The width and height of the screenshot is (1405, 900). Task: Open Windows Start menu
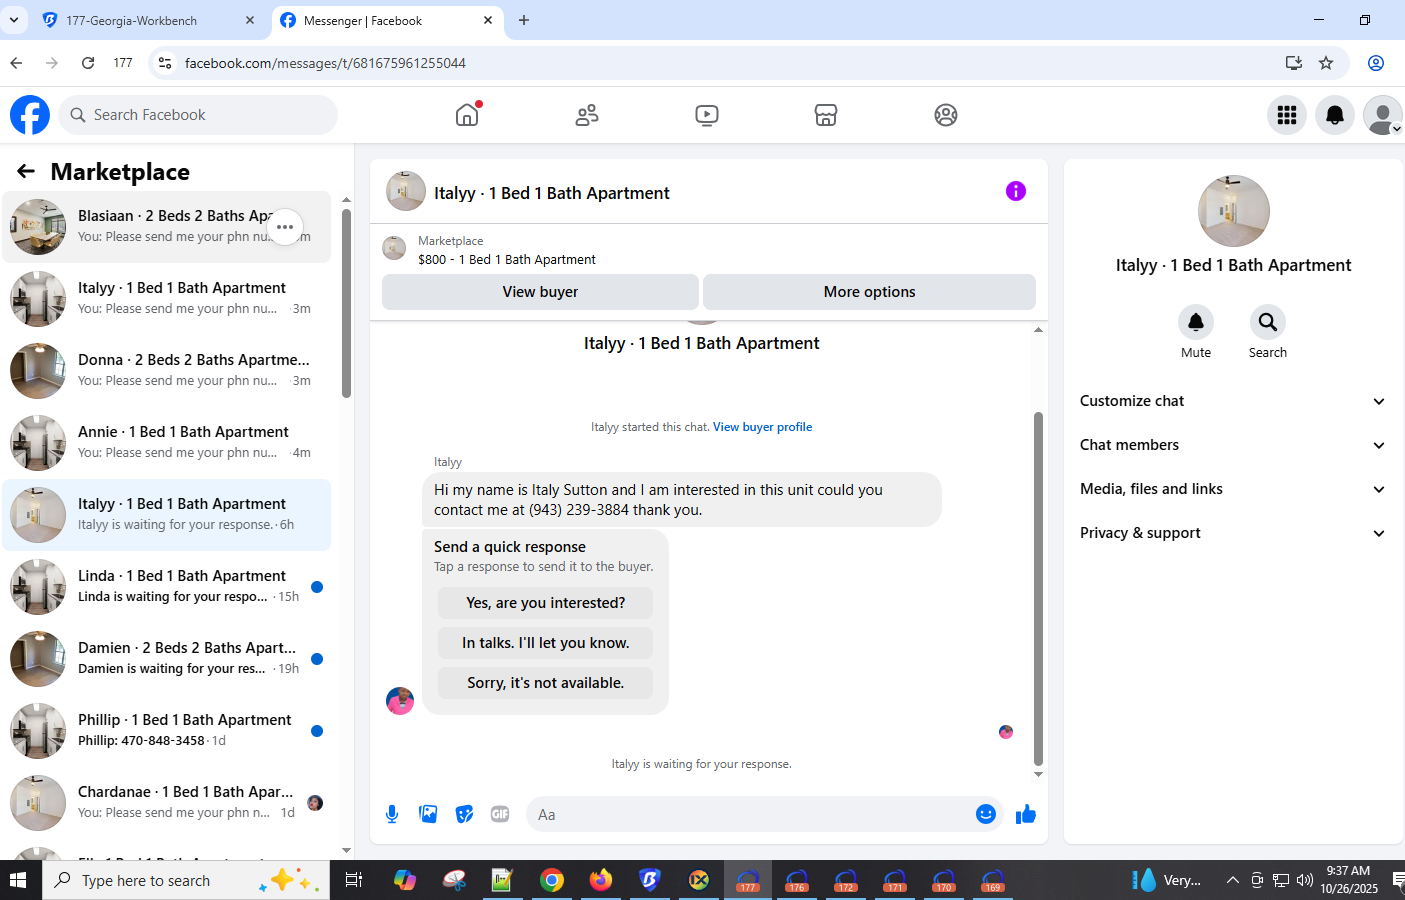click(x=17, y=880)
